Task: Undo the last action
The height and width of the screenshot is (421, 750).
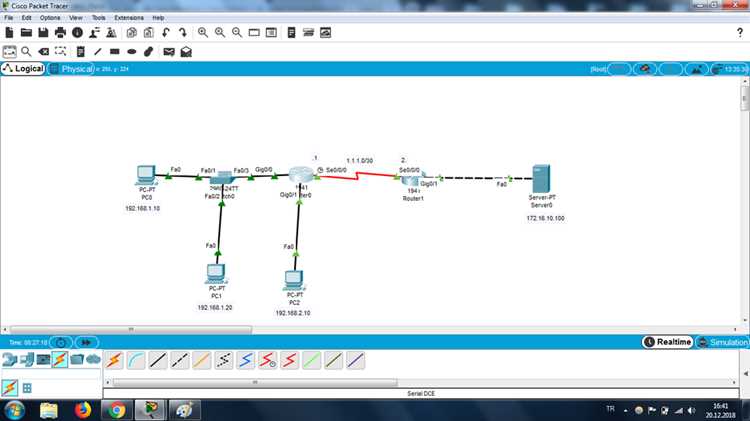Action: tap(166, 33)
